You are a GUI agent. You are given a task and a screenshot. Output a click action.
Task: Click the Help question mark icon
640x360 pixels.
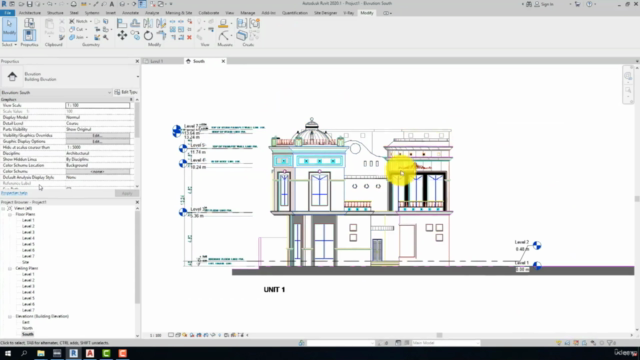click(589, 4)
